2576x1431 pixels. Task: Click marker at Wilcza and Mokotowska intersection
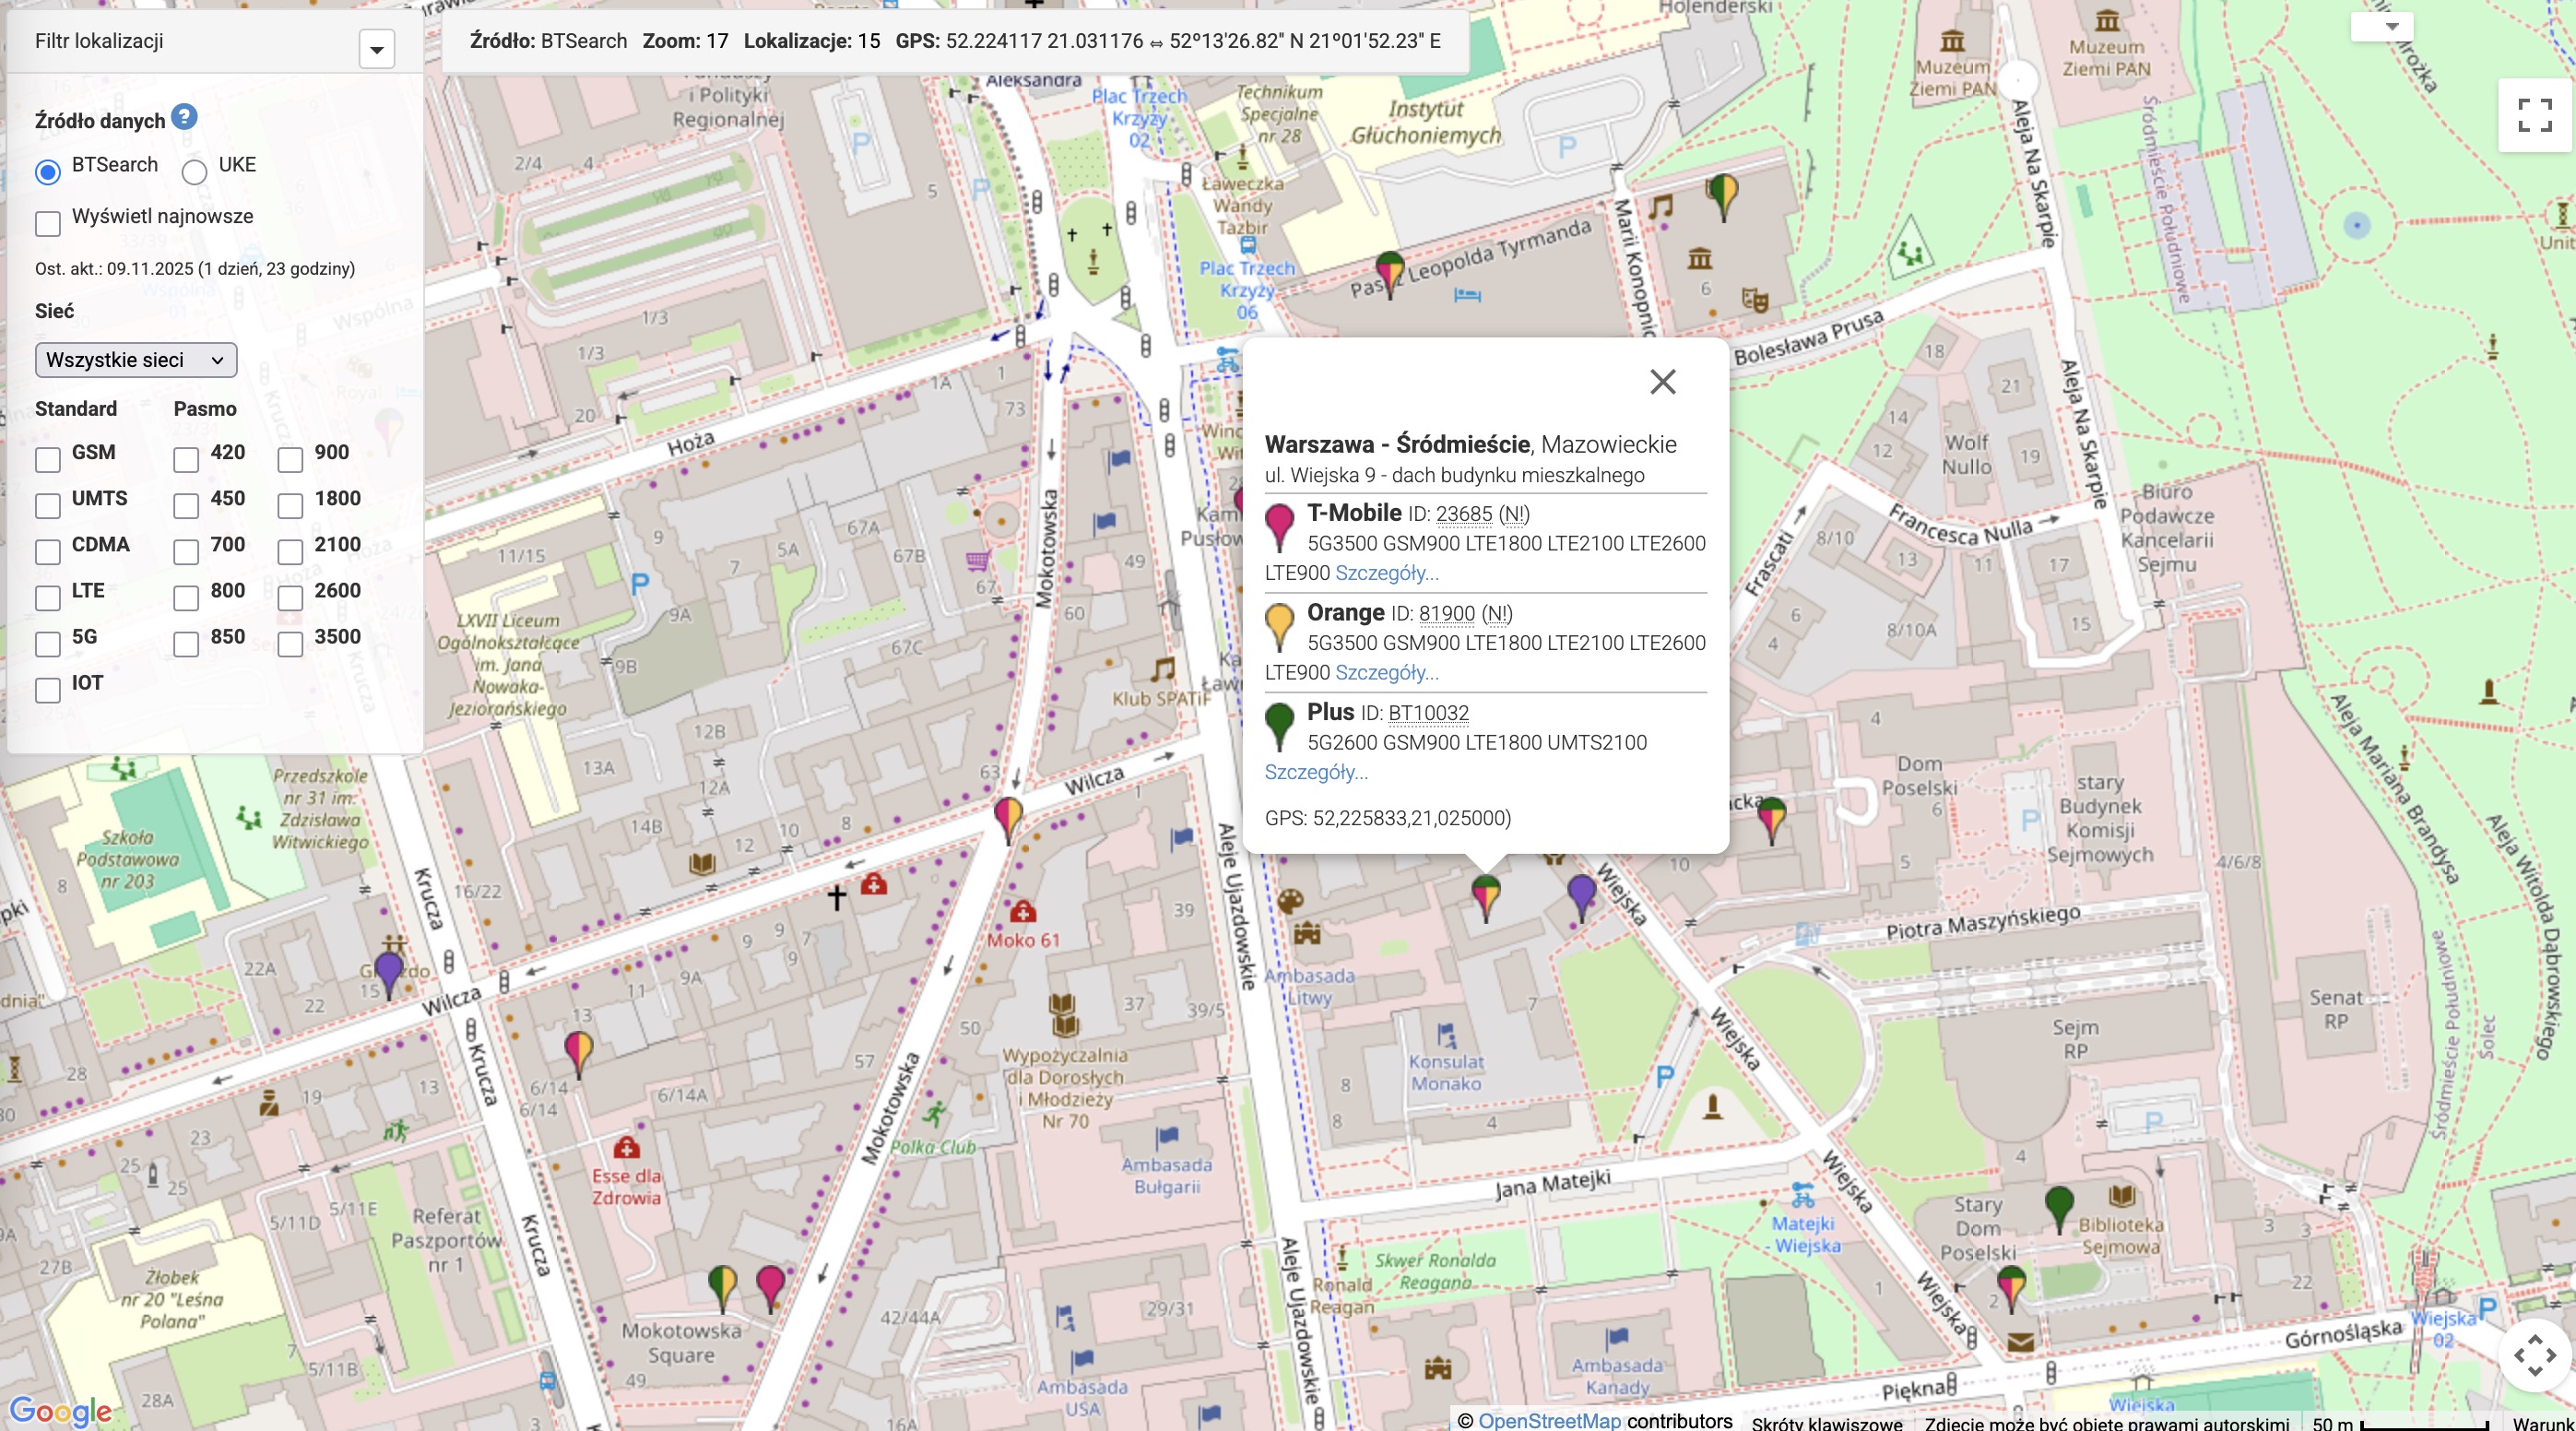pyautogui.click(x=1008, y=814)
